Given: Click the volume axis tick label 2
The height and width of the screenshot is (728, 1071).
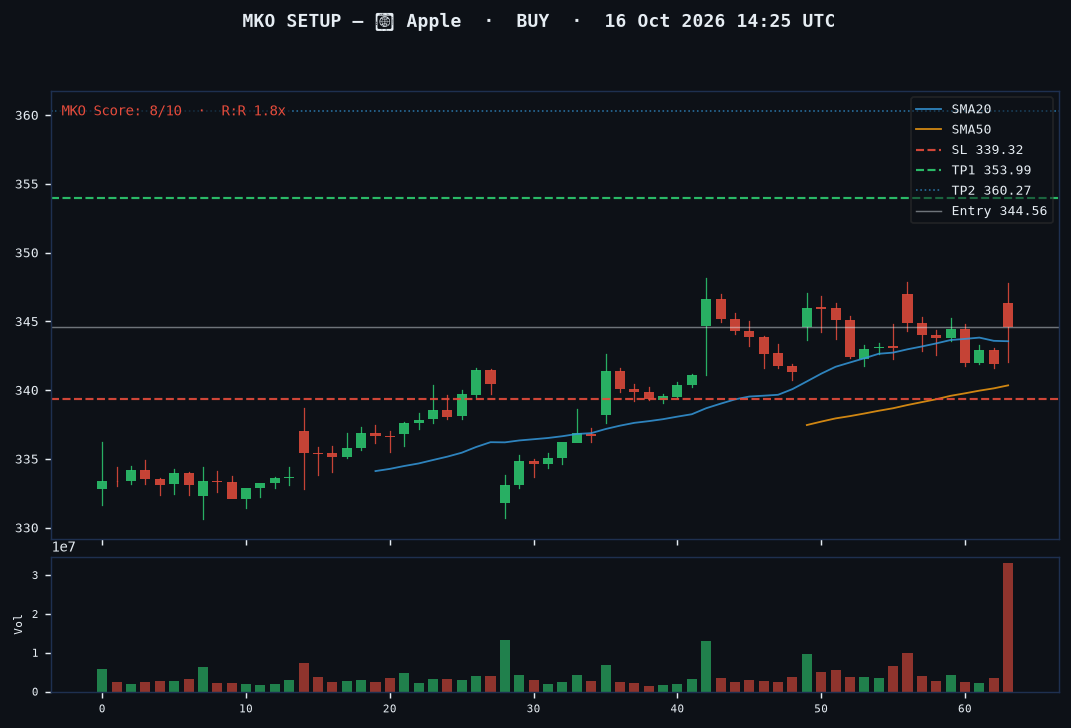Looking at the screenshot, I should click(x=35, y=615).
